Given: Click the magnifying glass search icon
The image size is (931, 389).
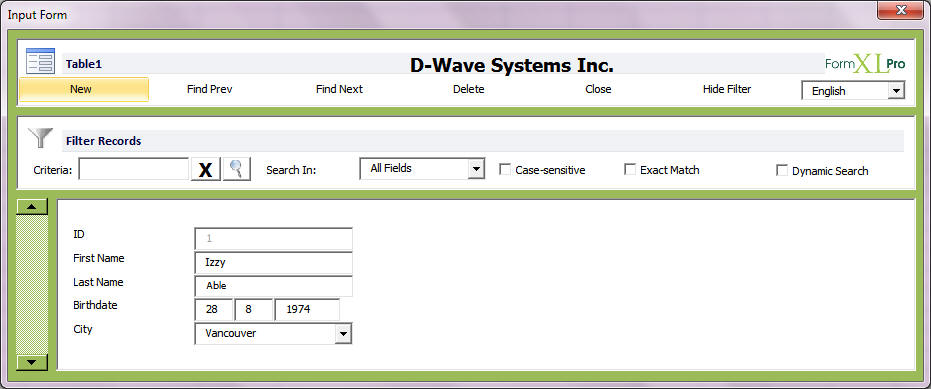Looking at the screenshot, I should click(x=236, y=169).
